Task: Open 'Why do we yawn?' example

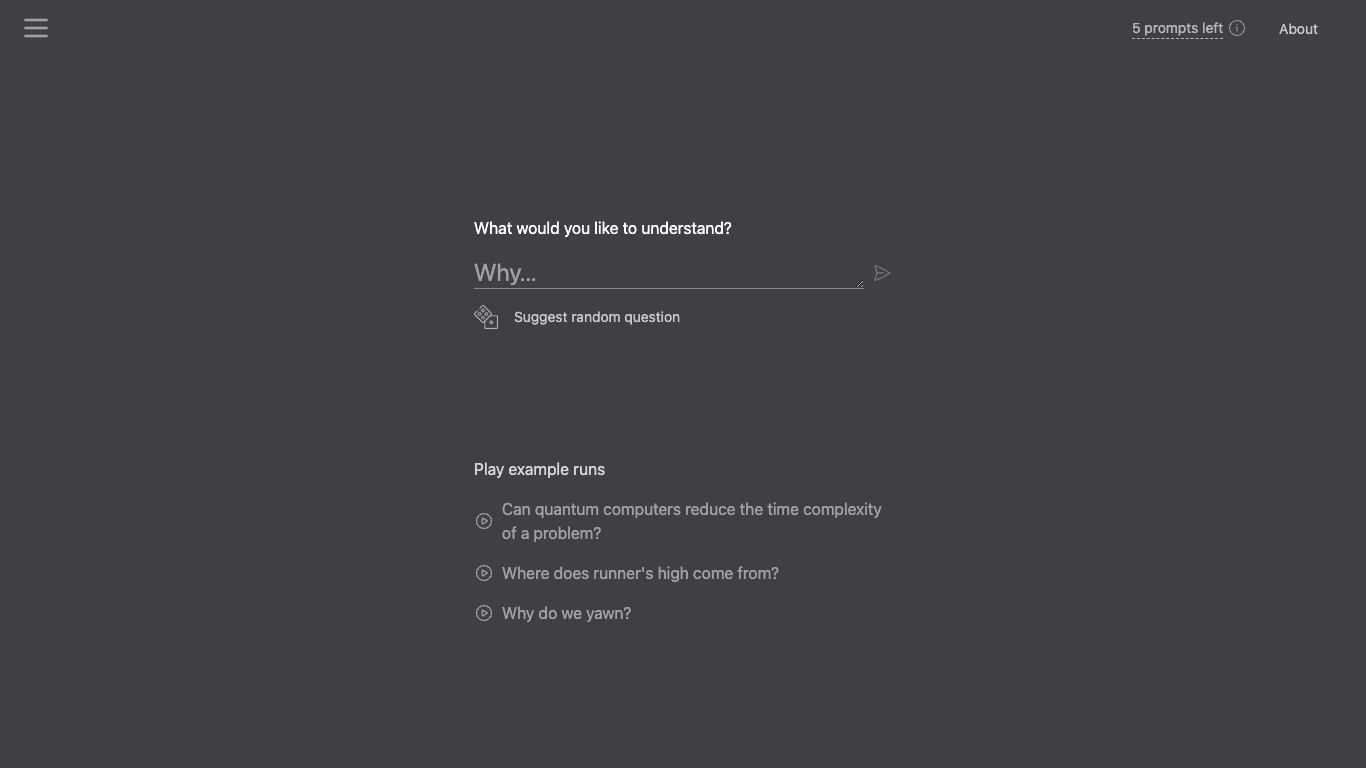Action: [566, 613]
